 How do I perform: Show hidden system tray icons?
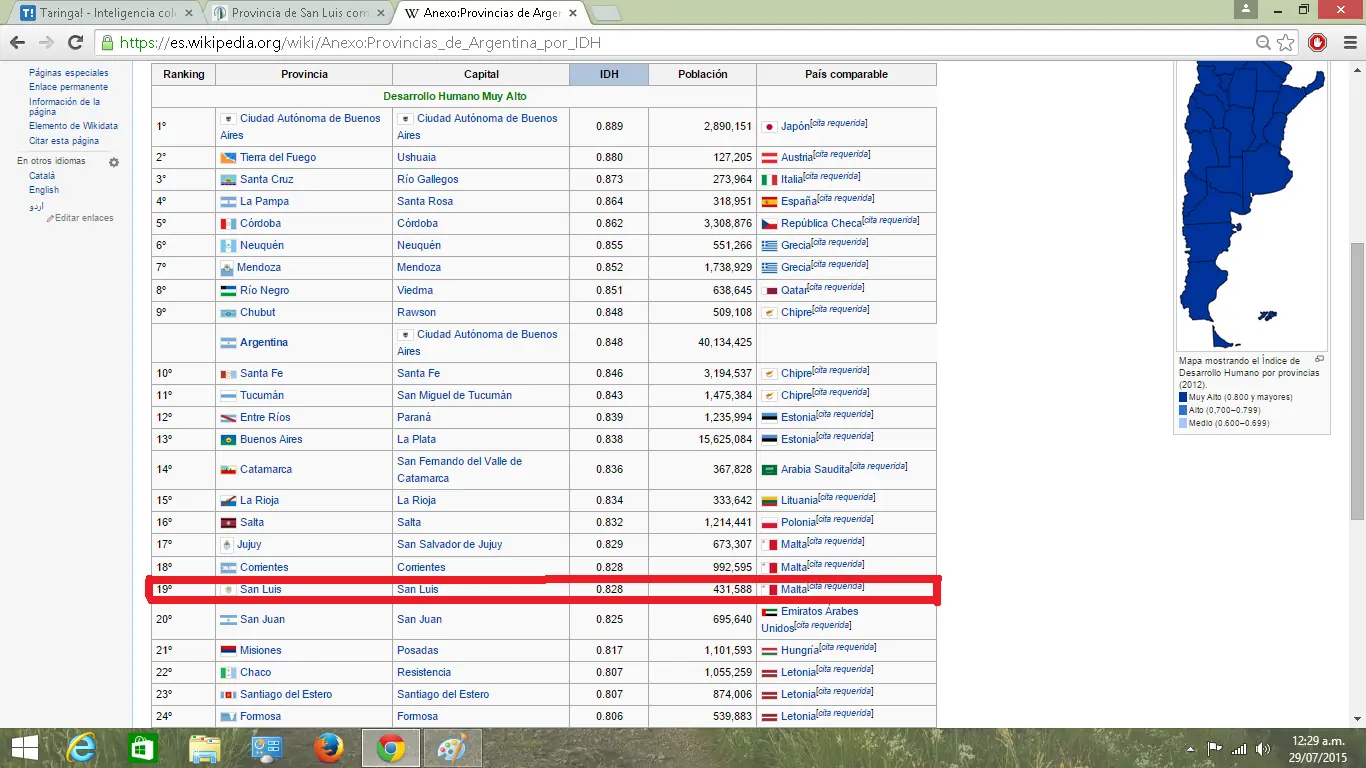point(1190,748)
